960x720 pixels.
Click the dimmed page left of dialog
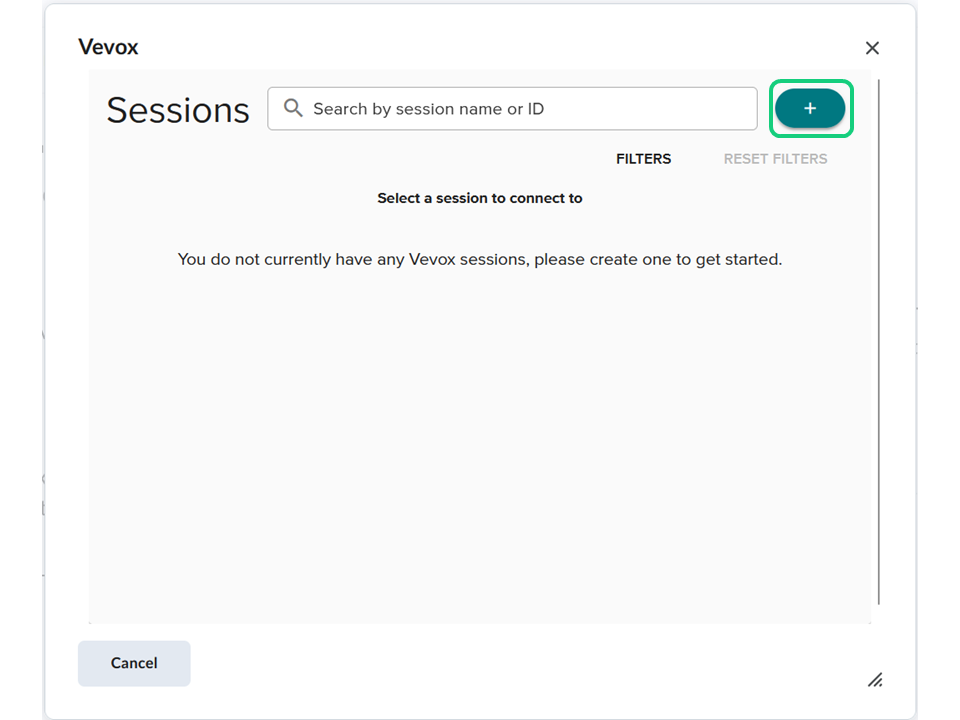(20, 360)
